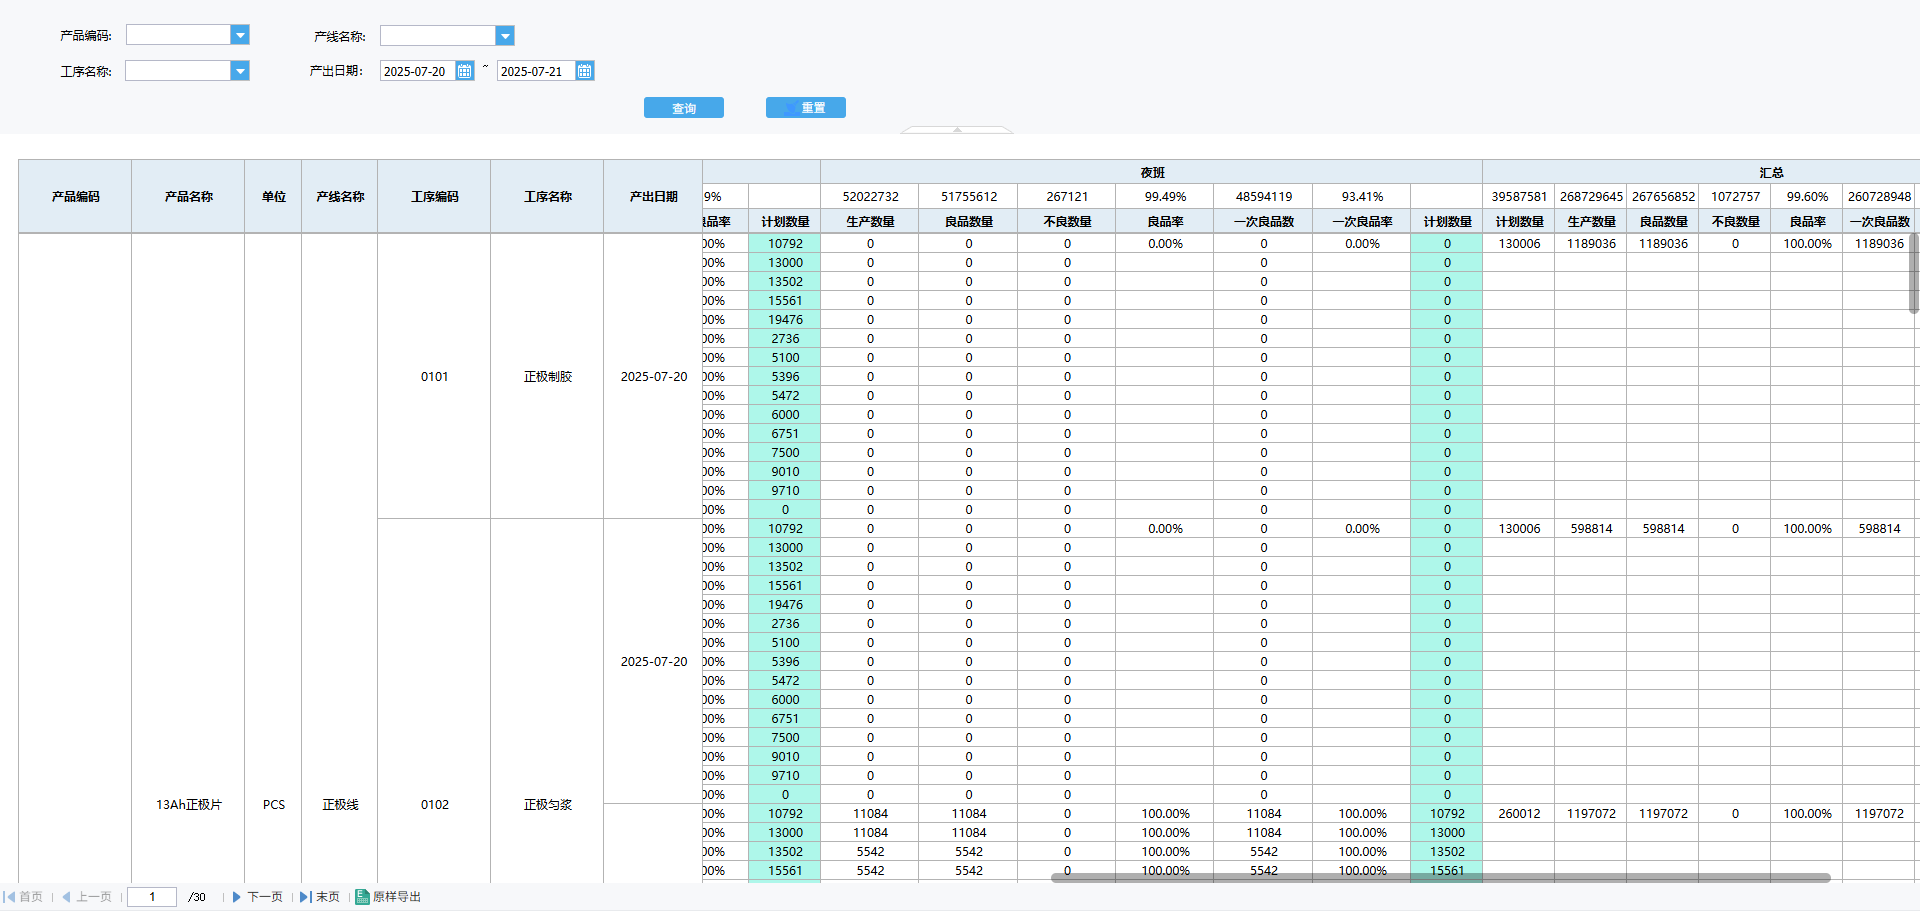Open the end date calendar picker
This screenshot has width=1920, height=911.
click(x=585, y=71)
